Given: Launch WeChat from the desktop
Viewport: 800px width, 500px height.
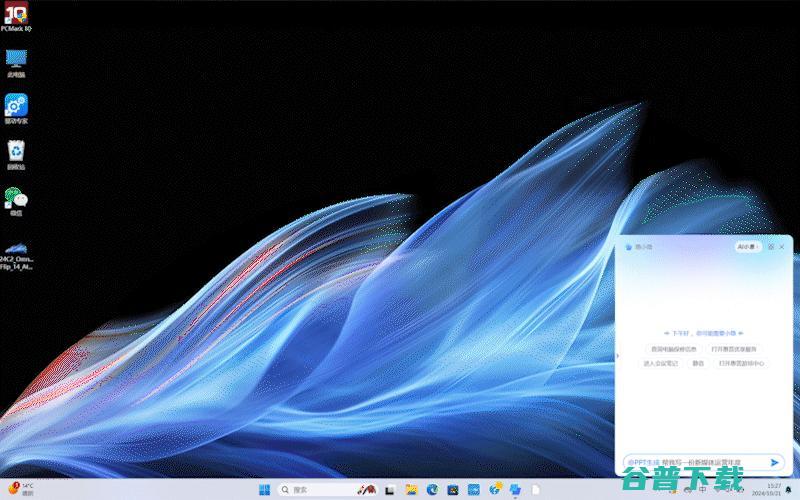Looking at the screenshot, I should click(16, 197).
